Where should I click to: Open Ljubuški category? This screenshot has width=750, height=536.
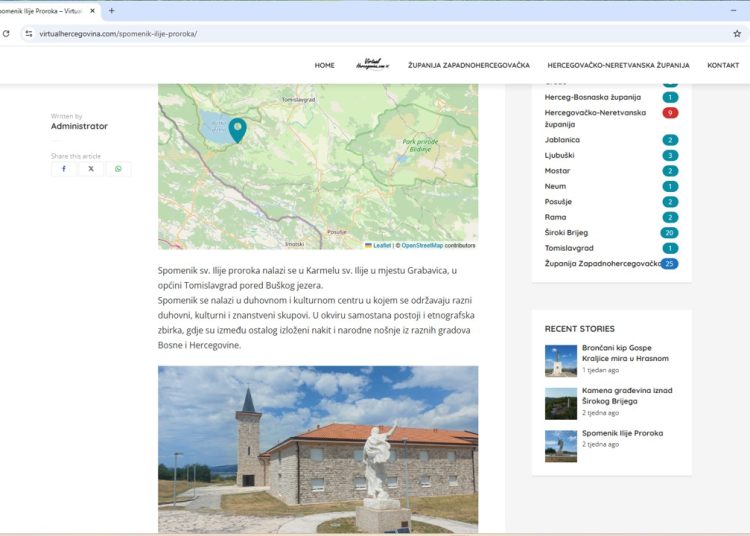pos(559,155)
